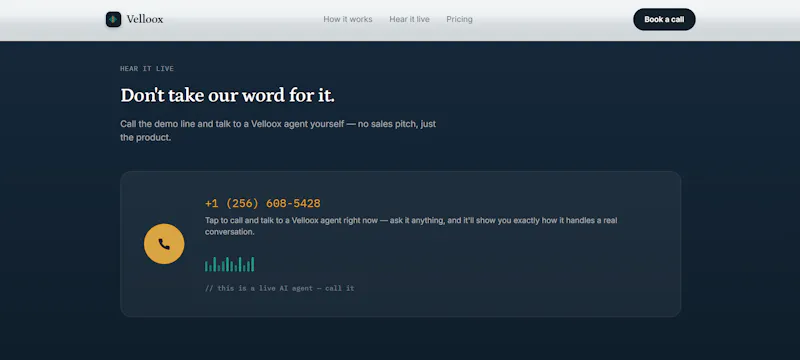The width and height of the screenshot is (800, 360).
Task: Click the Velloox logo icon
Action: click(x=113, y=19)
